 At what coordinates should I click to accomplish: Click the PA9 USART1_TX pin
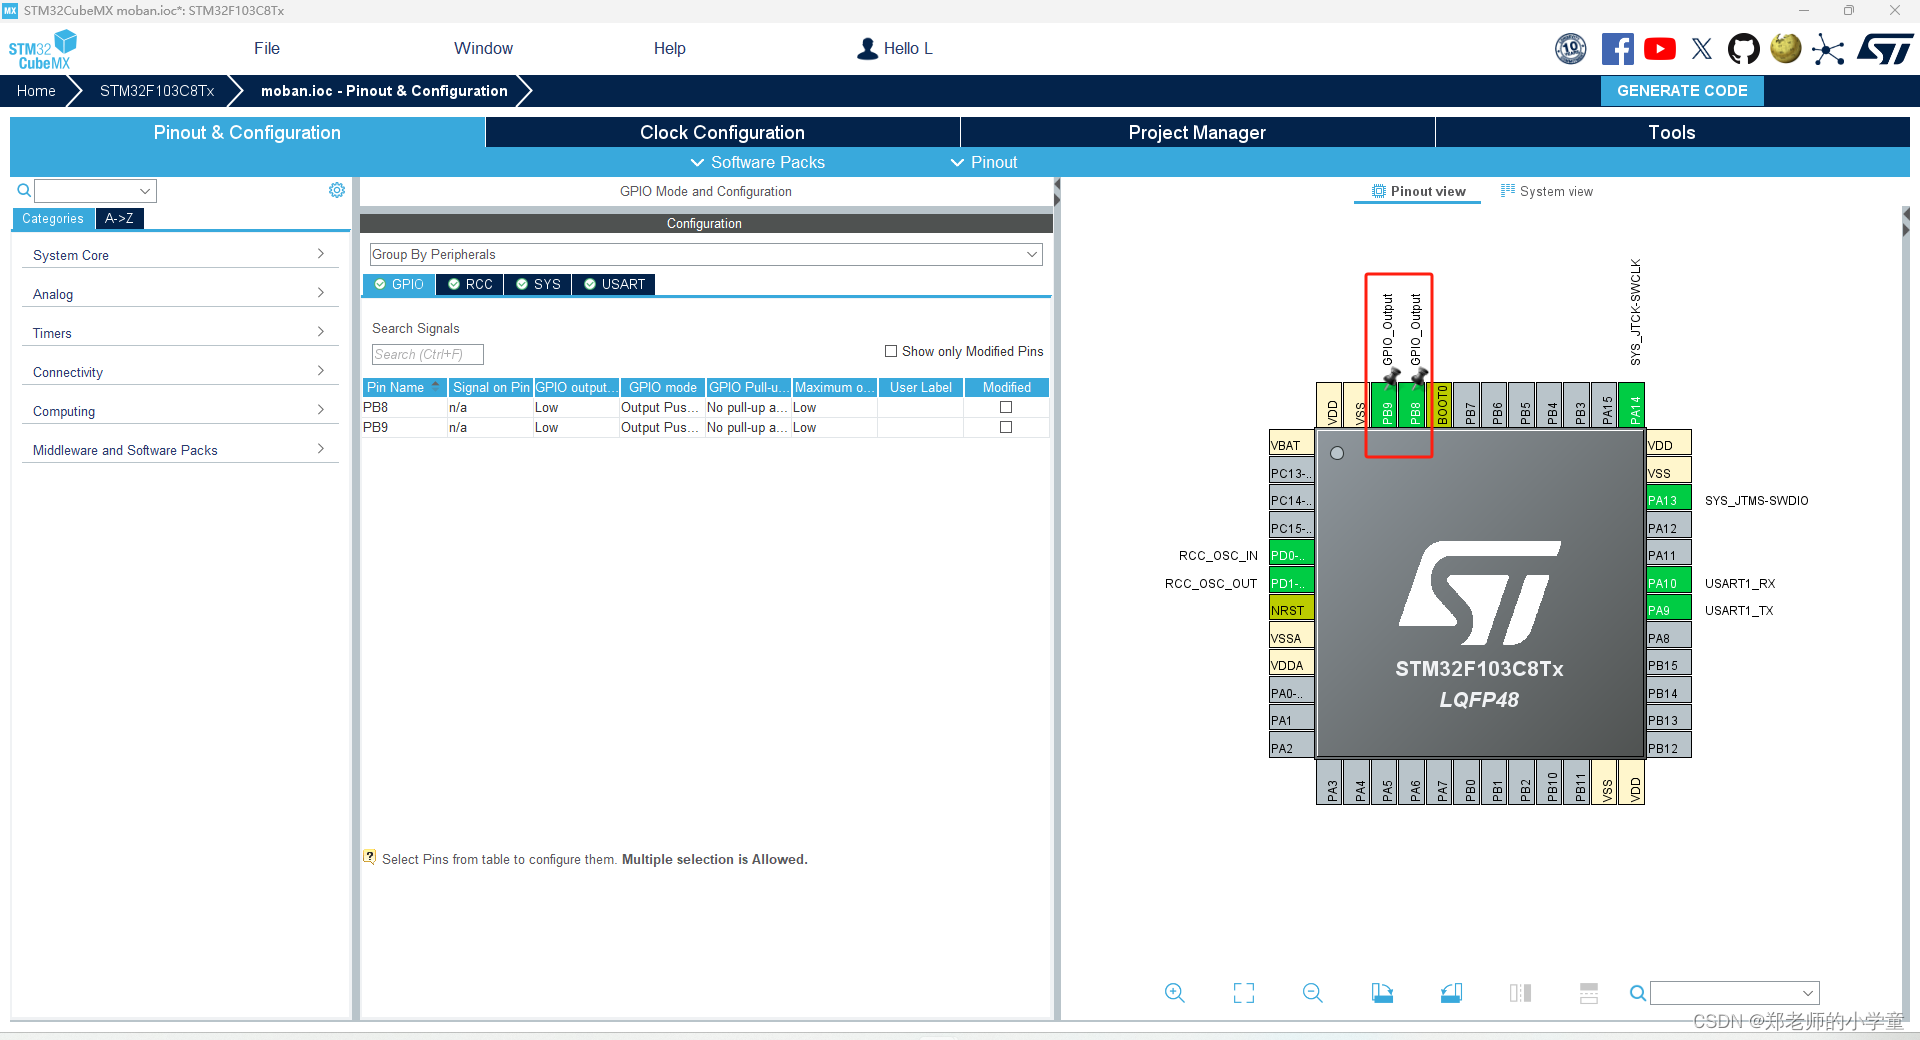point(1668,610)
